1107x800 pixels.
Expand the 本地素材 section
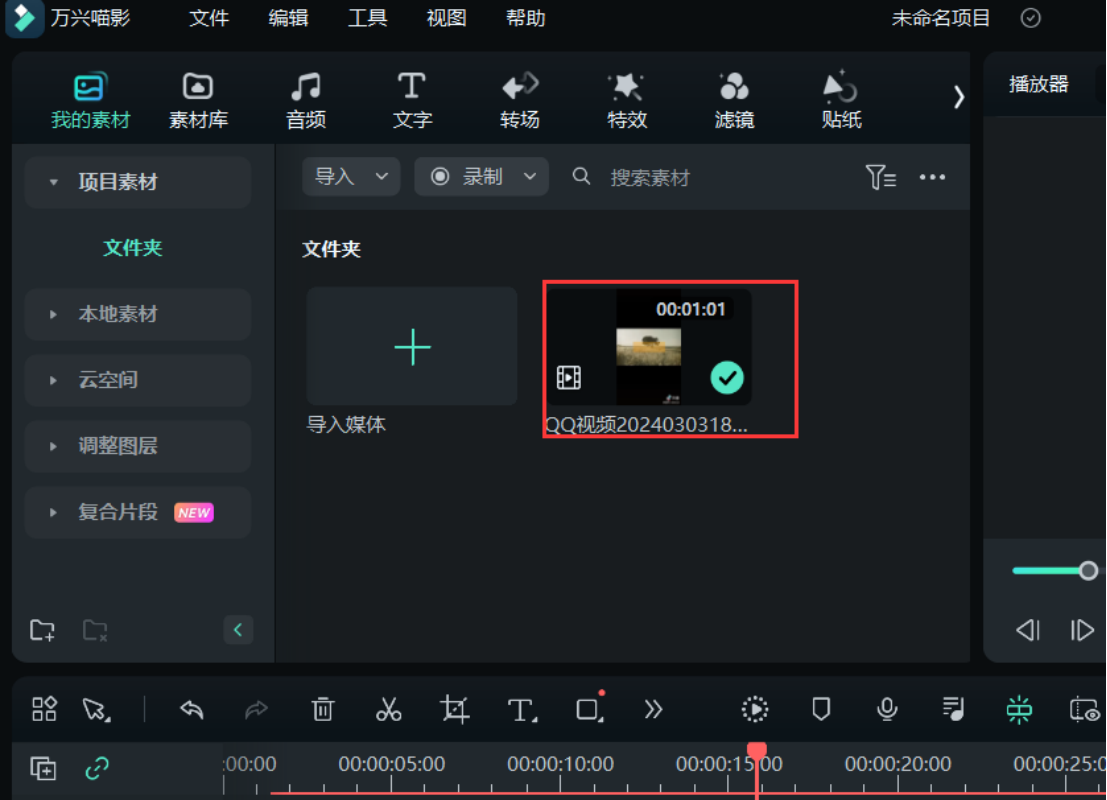(x=54, y=314)
